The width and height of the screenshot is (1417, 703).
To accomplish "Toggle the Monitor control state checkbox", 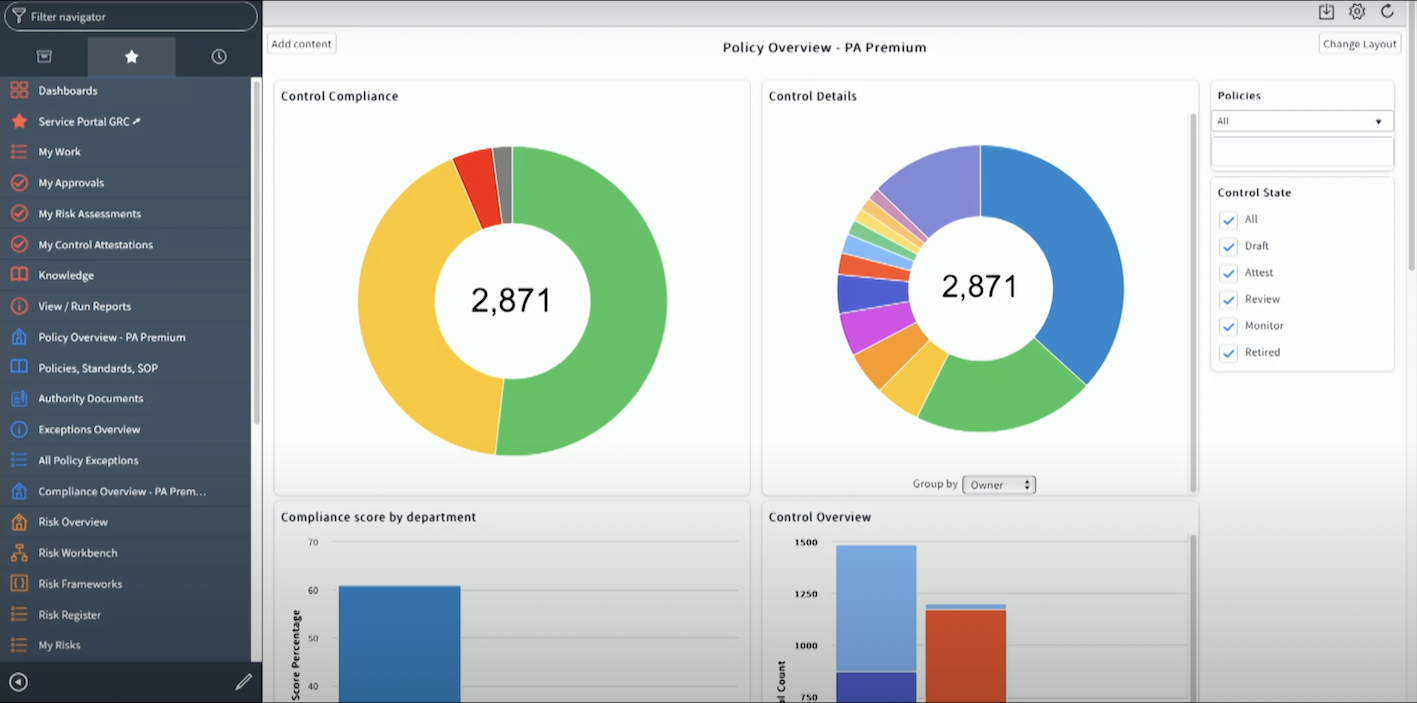I will (1229, 326).
